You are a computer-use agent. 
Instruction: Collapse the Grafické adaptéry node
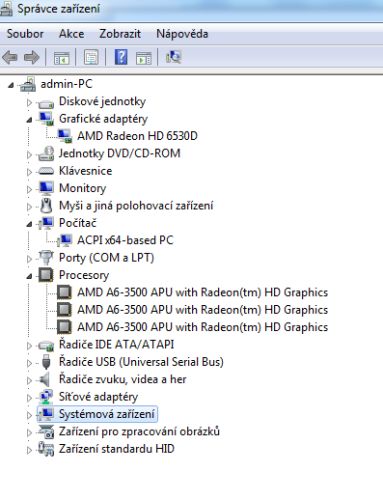click(x=29, y=120)
